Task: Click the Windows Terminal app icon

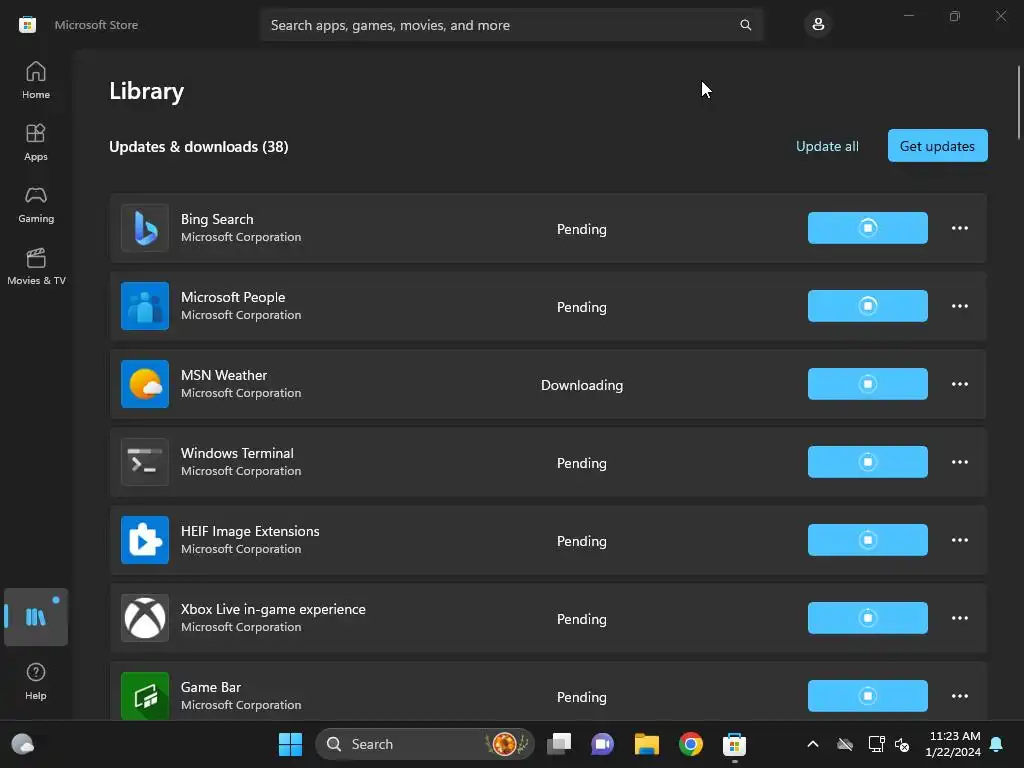Action: [x=145, y=462]
